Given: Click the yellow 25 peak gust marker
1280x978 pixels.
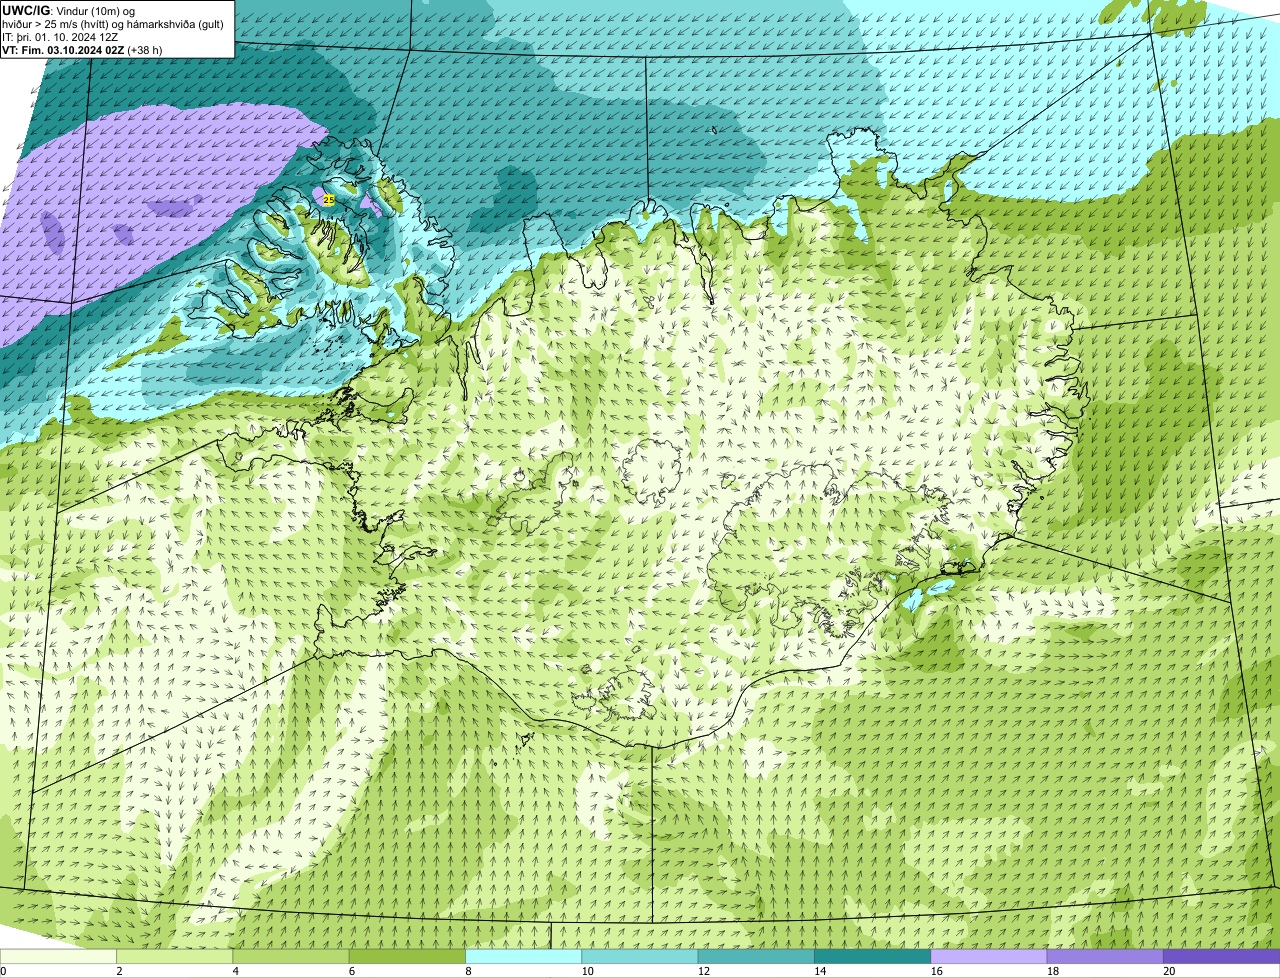Looking at the screenshot, I should 329,200.
